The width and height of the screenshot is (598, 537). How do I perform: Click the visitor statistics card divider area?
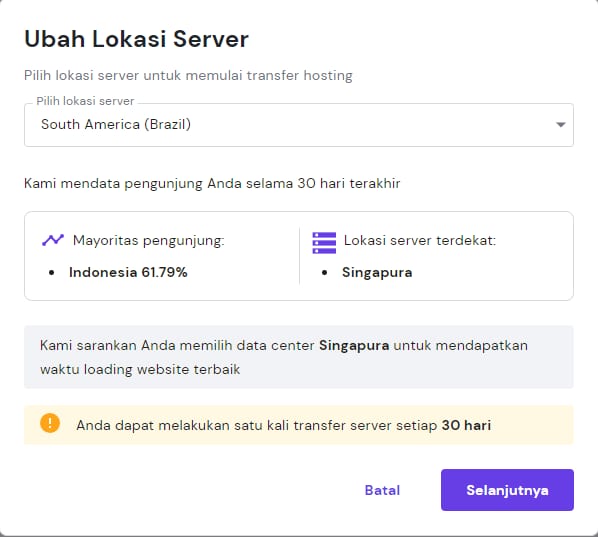click(x=299, y=256)
